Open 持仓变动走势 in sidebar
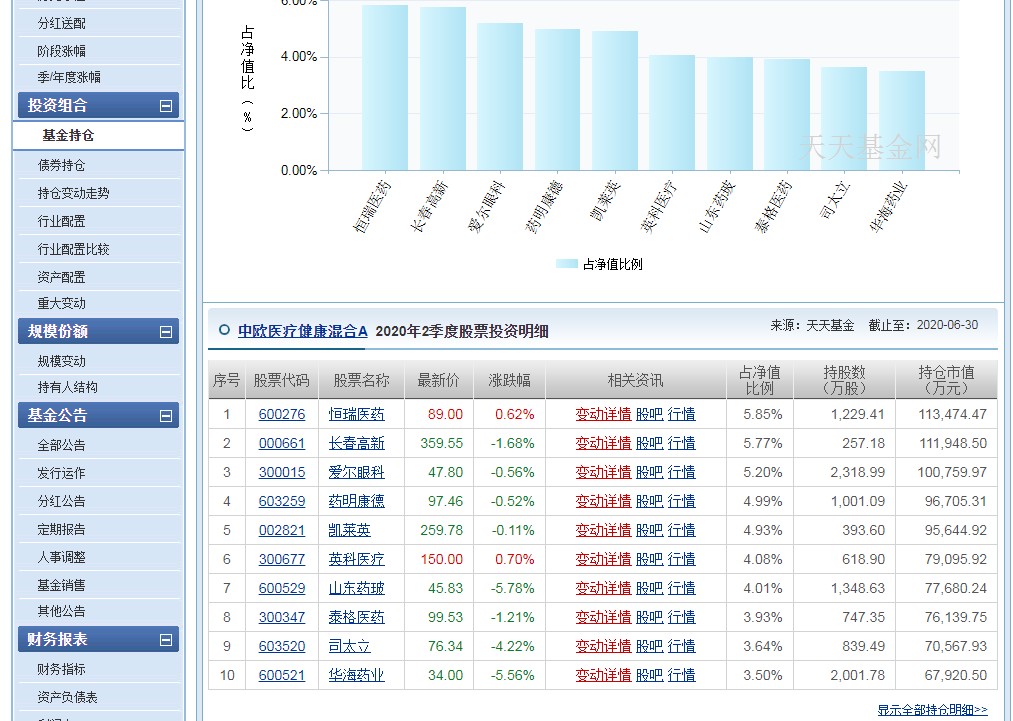The width and height of the screenshot is (1013, 721). 73,193
